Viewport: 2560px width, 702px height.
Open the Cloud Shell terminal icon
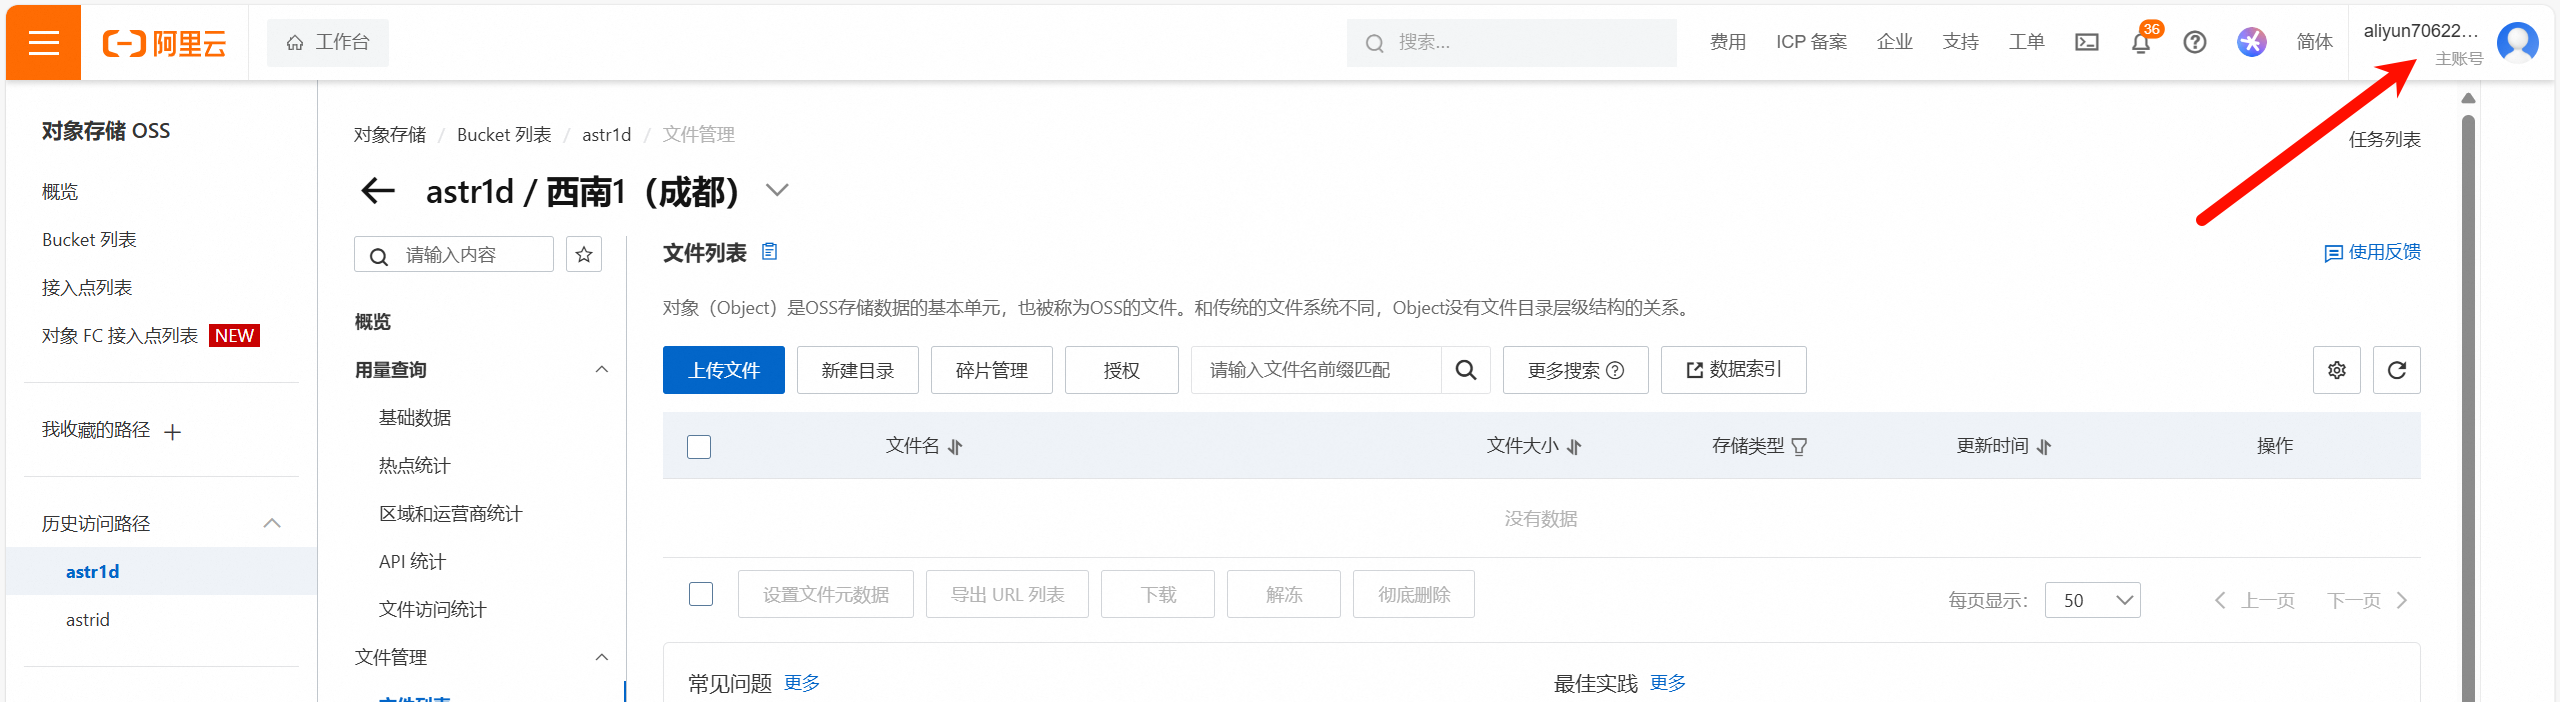pos(2087,42)
